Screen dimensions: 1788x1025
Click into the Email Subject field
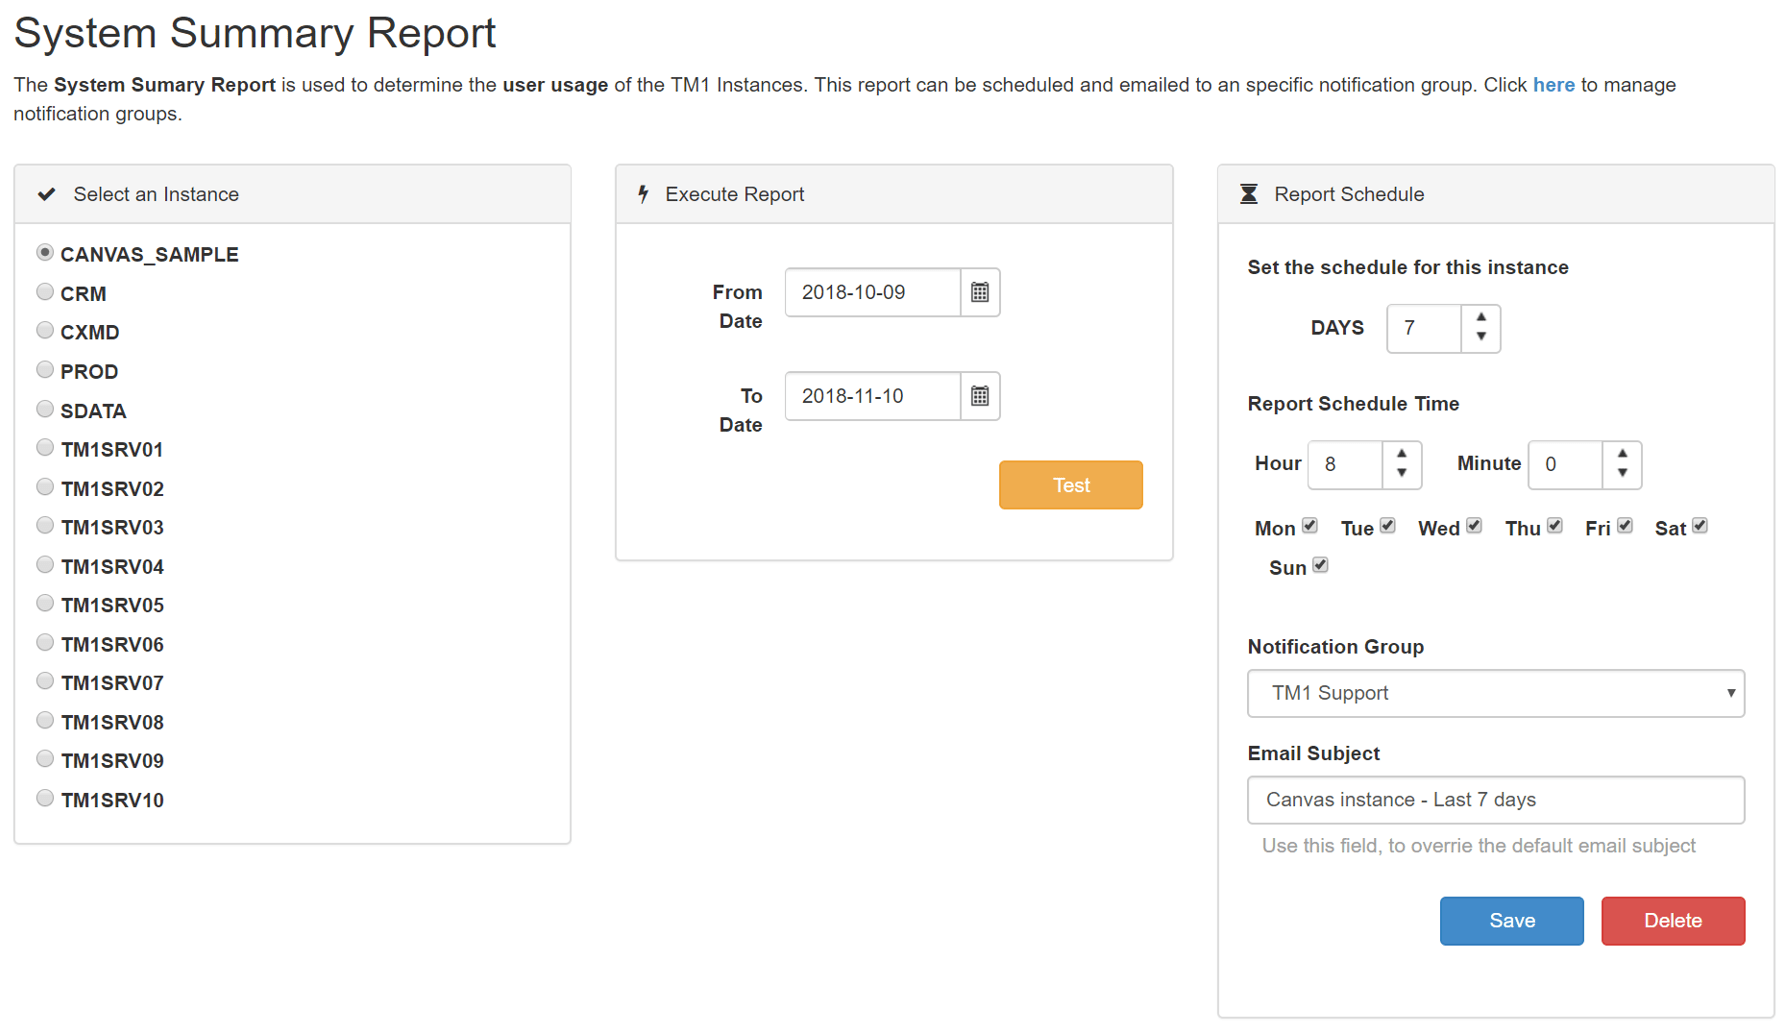coord(1496,800)
